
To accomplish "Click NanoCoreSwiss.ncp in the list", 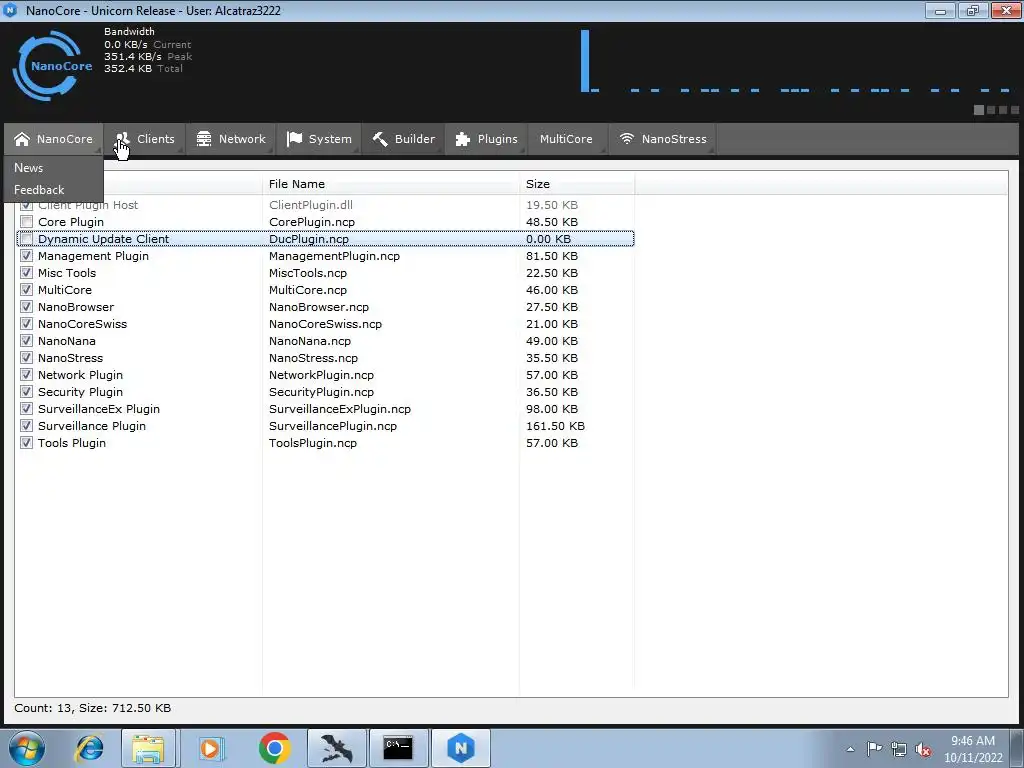I will point(325,324).
